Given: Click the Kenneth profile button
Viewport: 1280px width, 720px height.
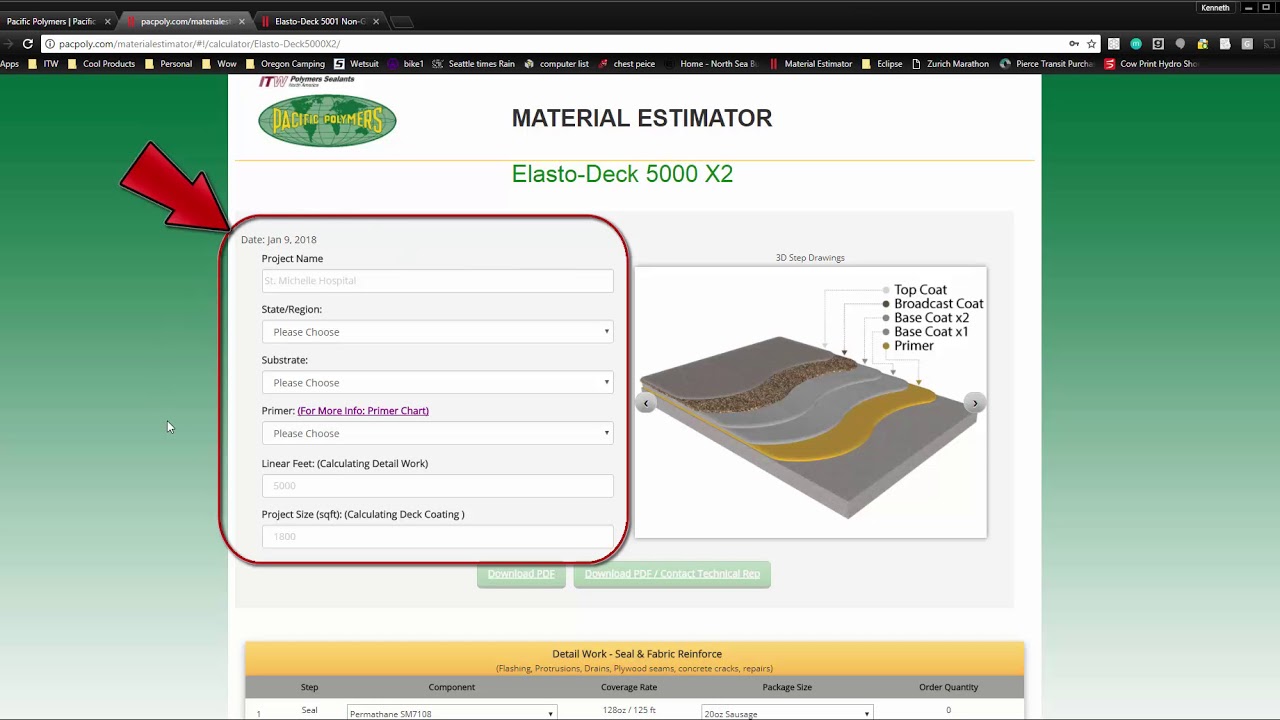Looking at the screenshot, I should click(1215, 8).
